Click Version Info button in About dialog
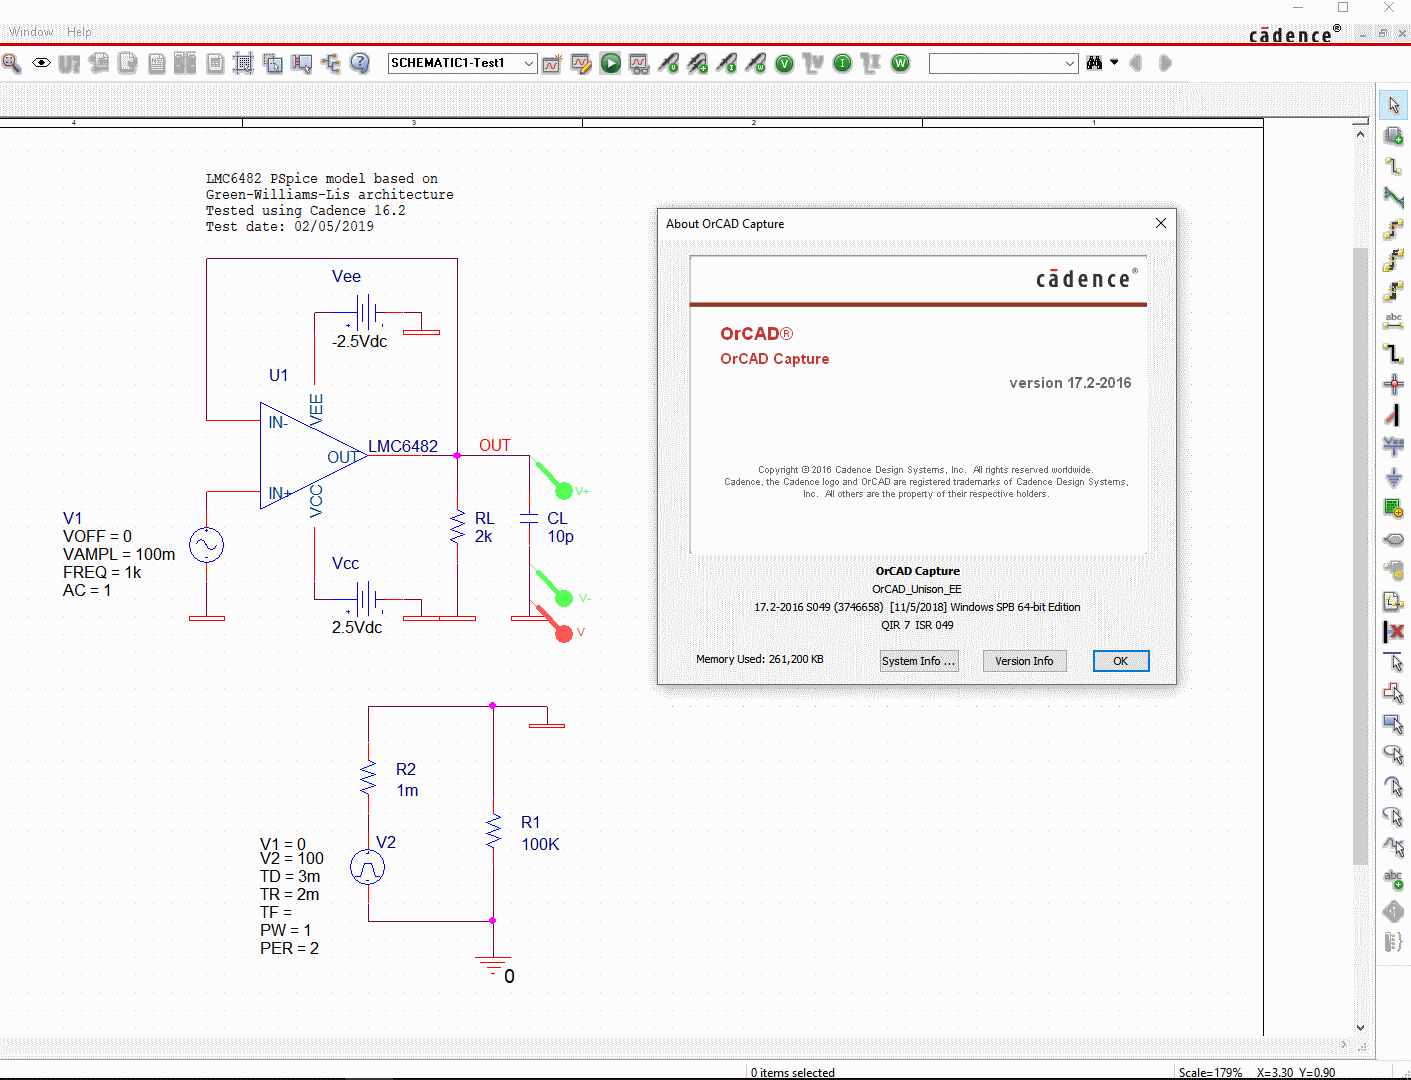 point(1024,661)
